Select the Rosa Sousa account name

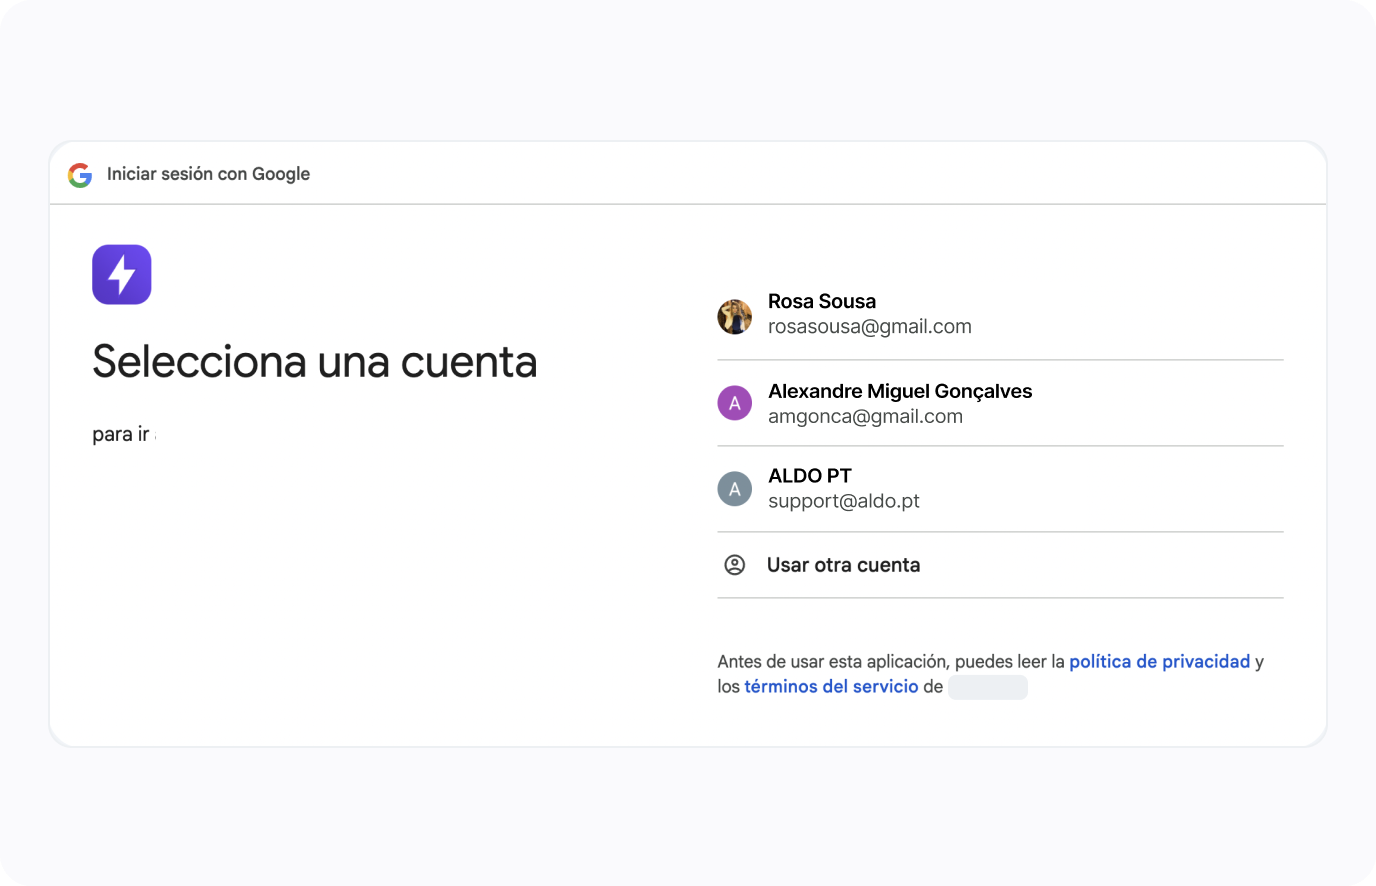821,301
